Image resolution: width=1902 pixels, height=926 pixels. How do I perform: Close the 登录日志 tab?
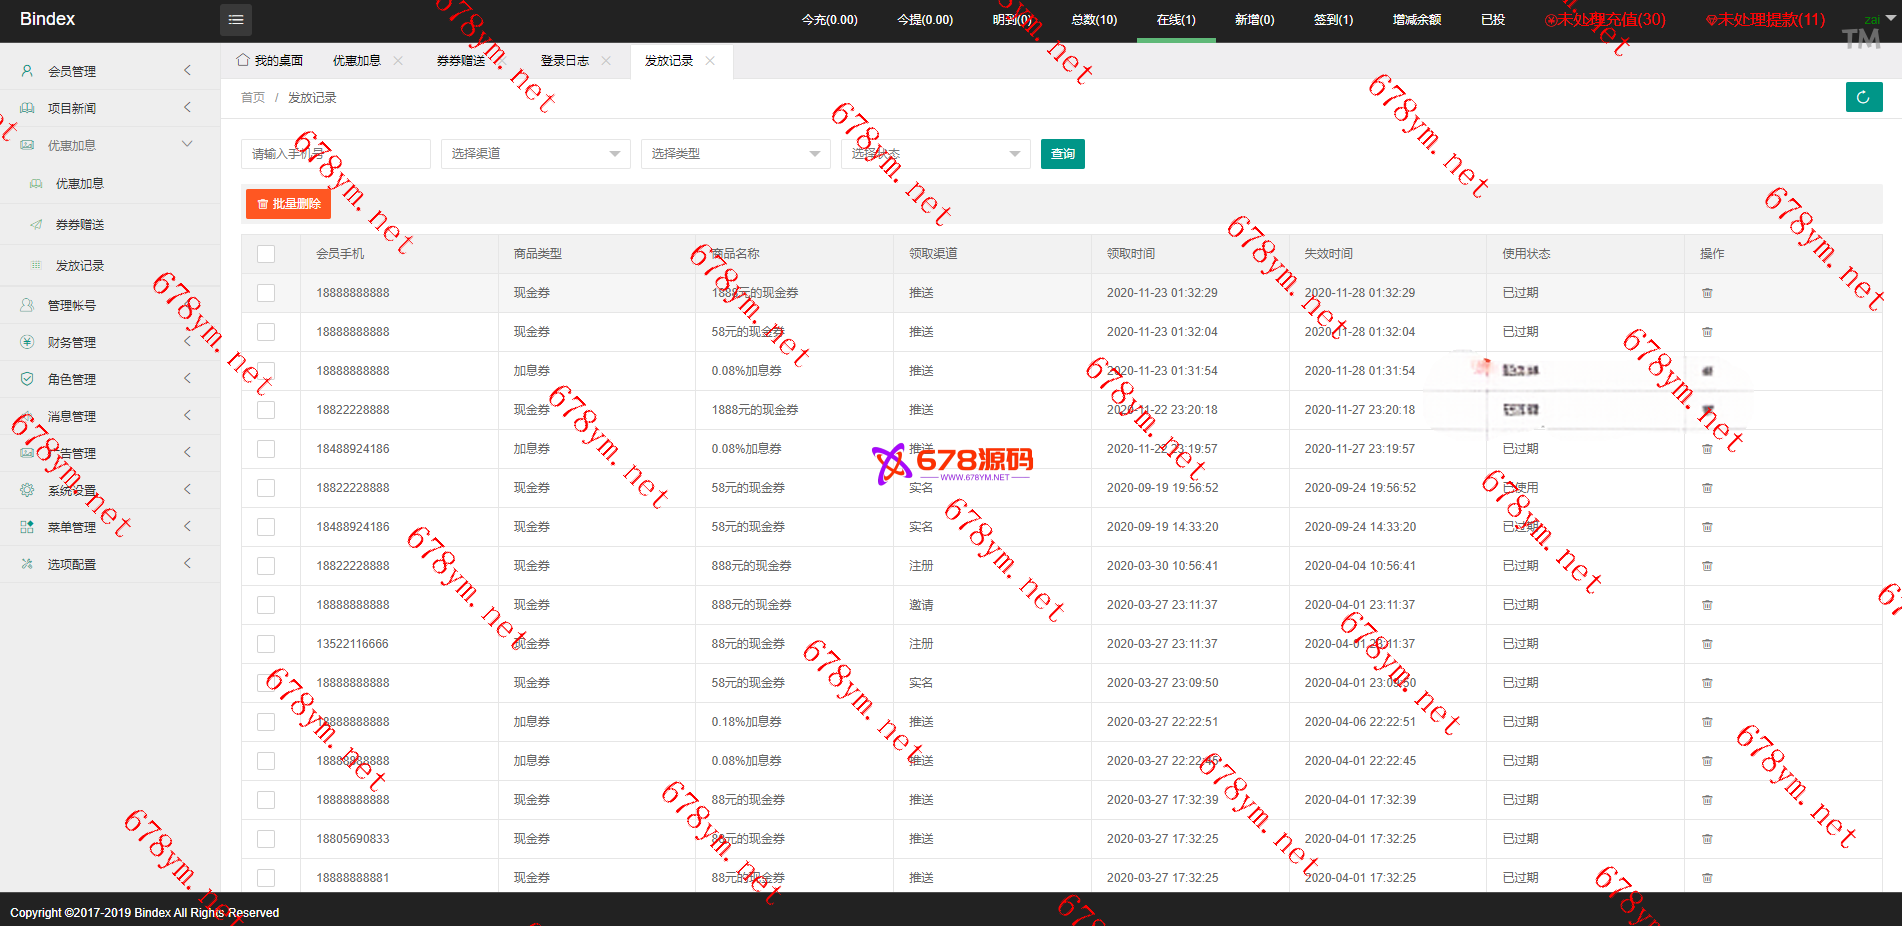coord(606,61)
